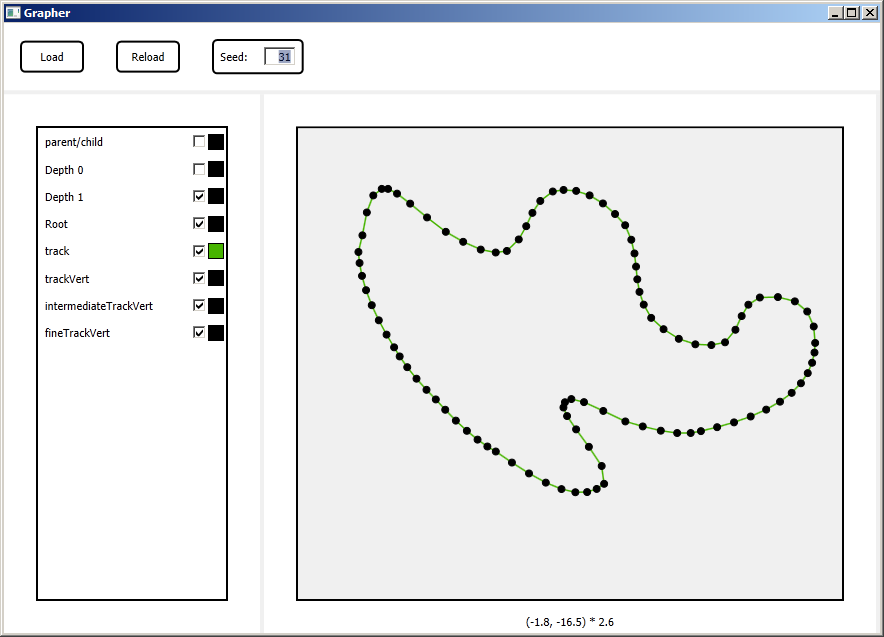Pick the Depth 0 color swatch
Screen dimensions: 884x637
(x=216, y=170)
